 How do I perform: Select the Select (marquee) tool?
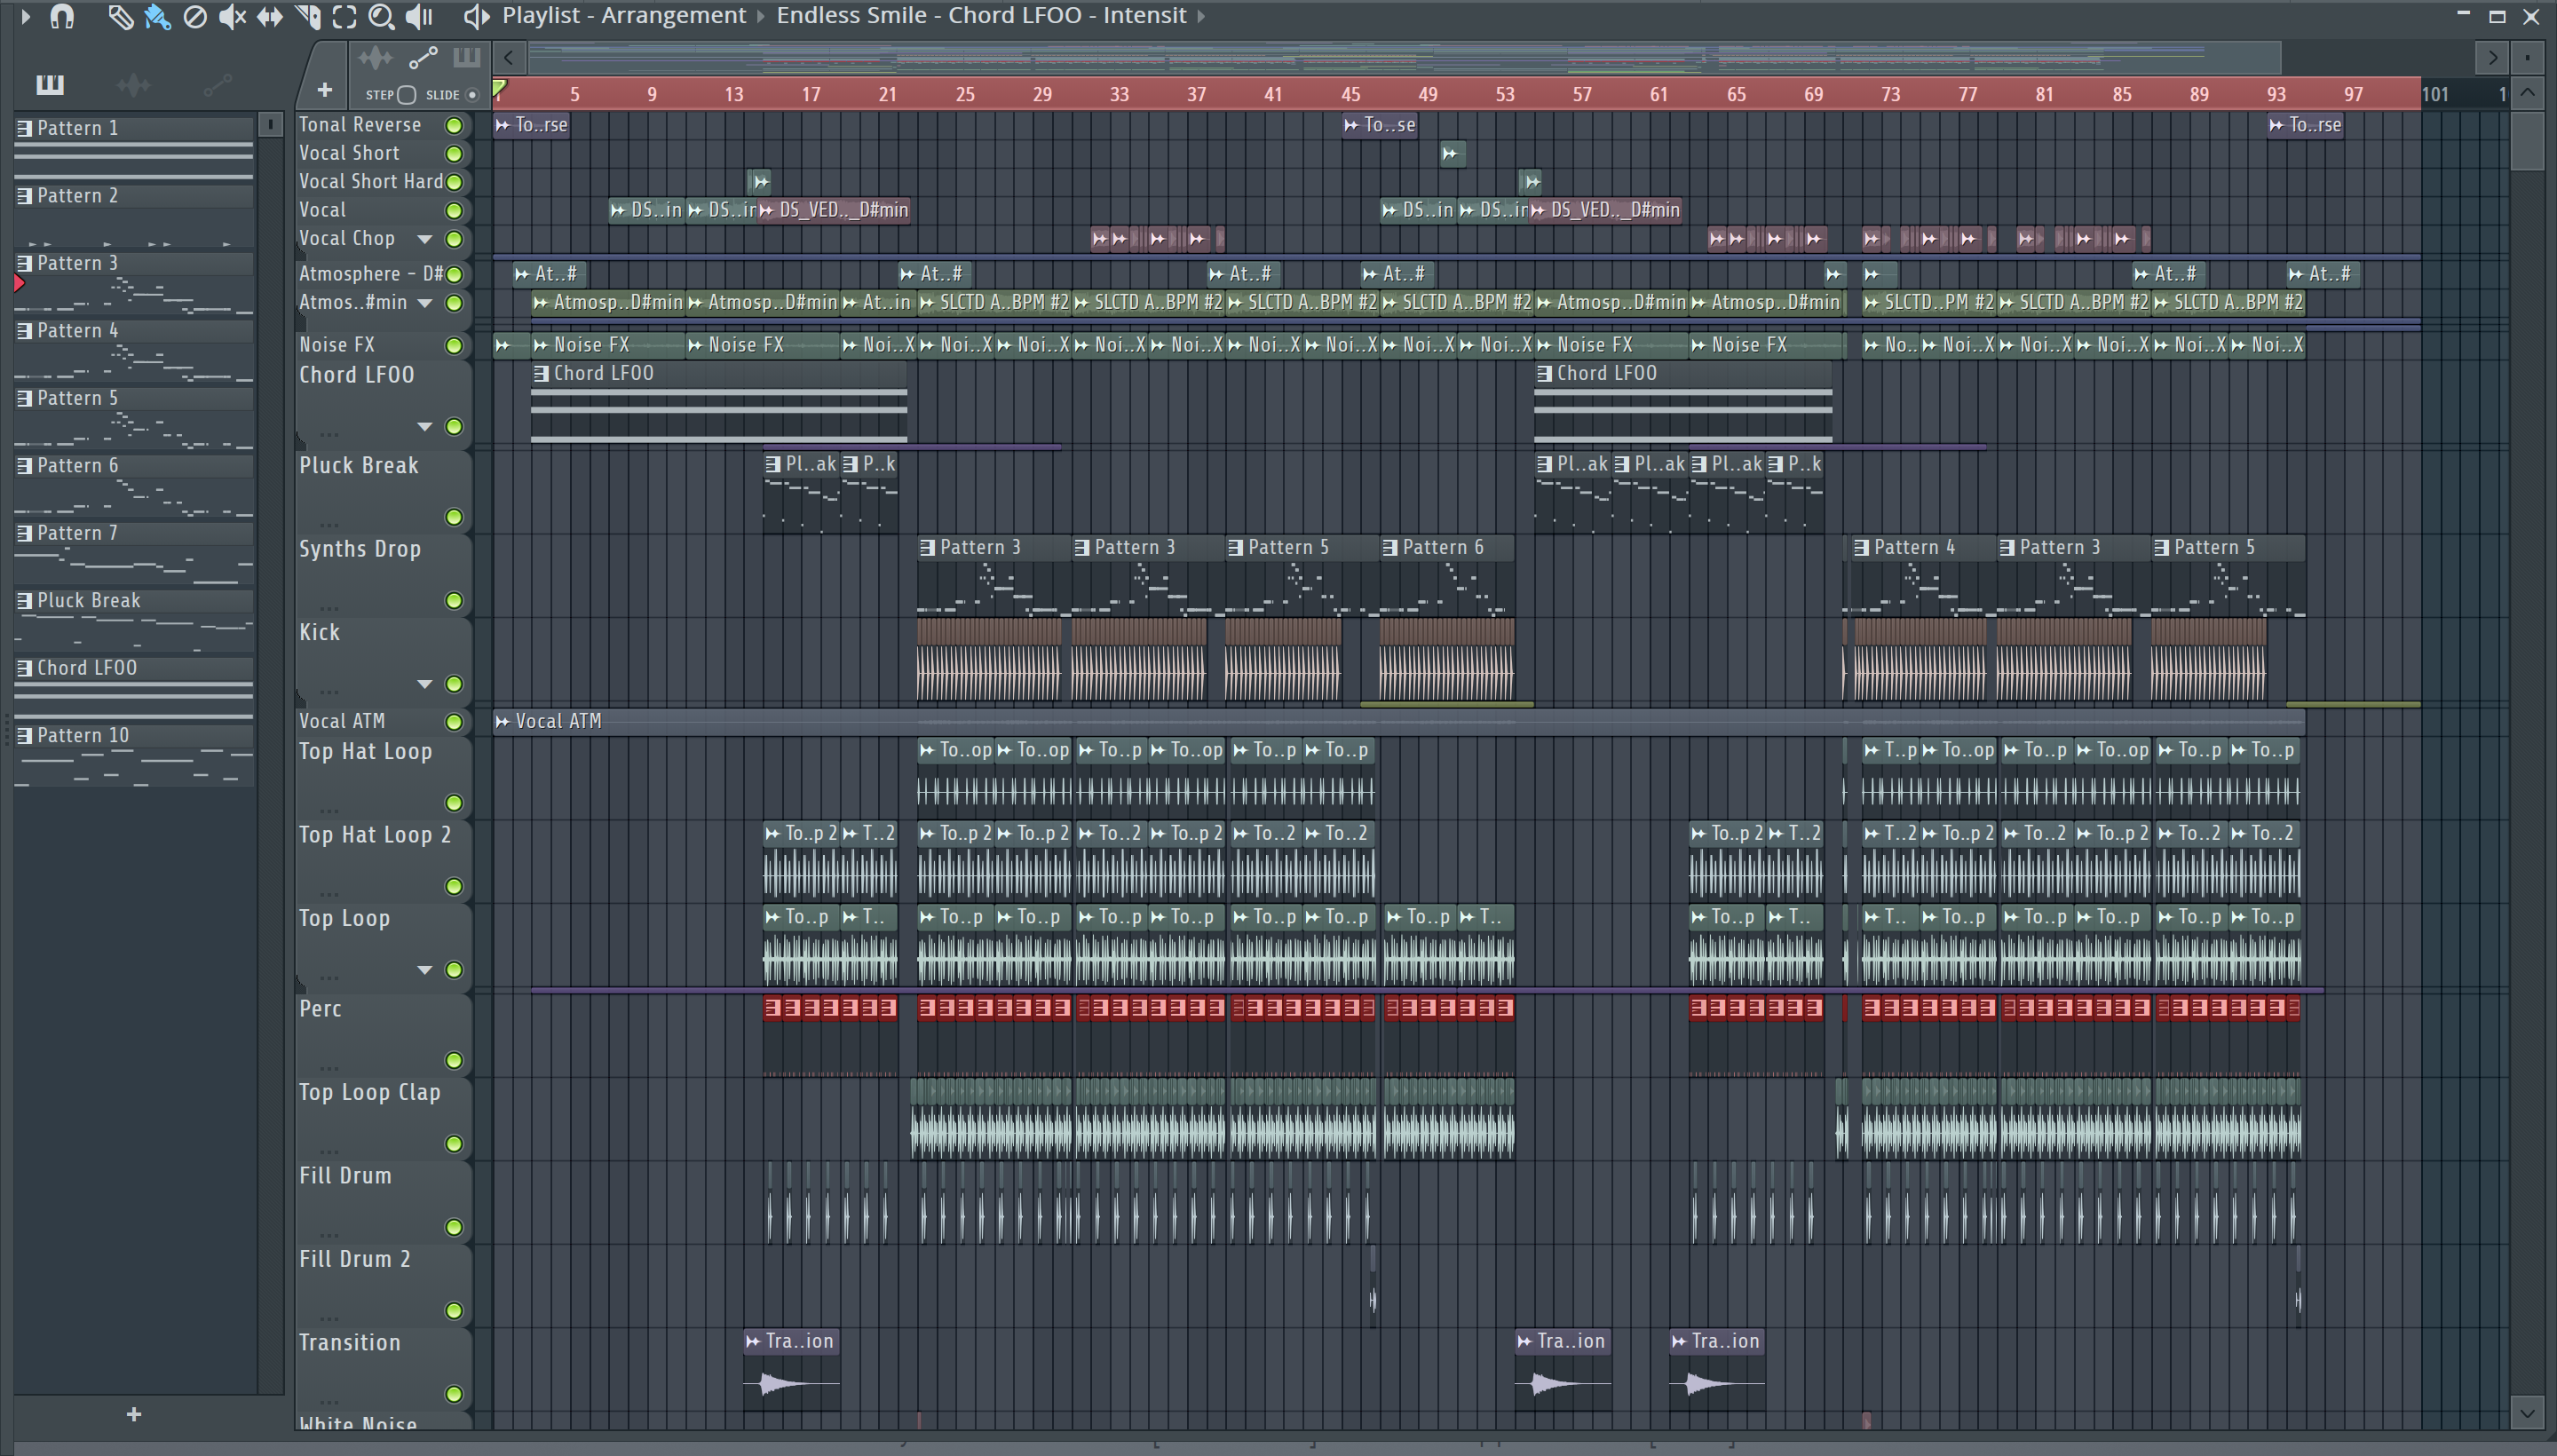coord(344,16)
